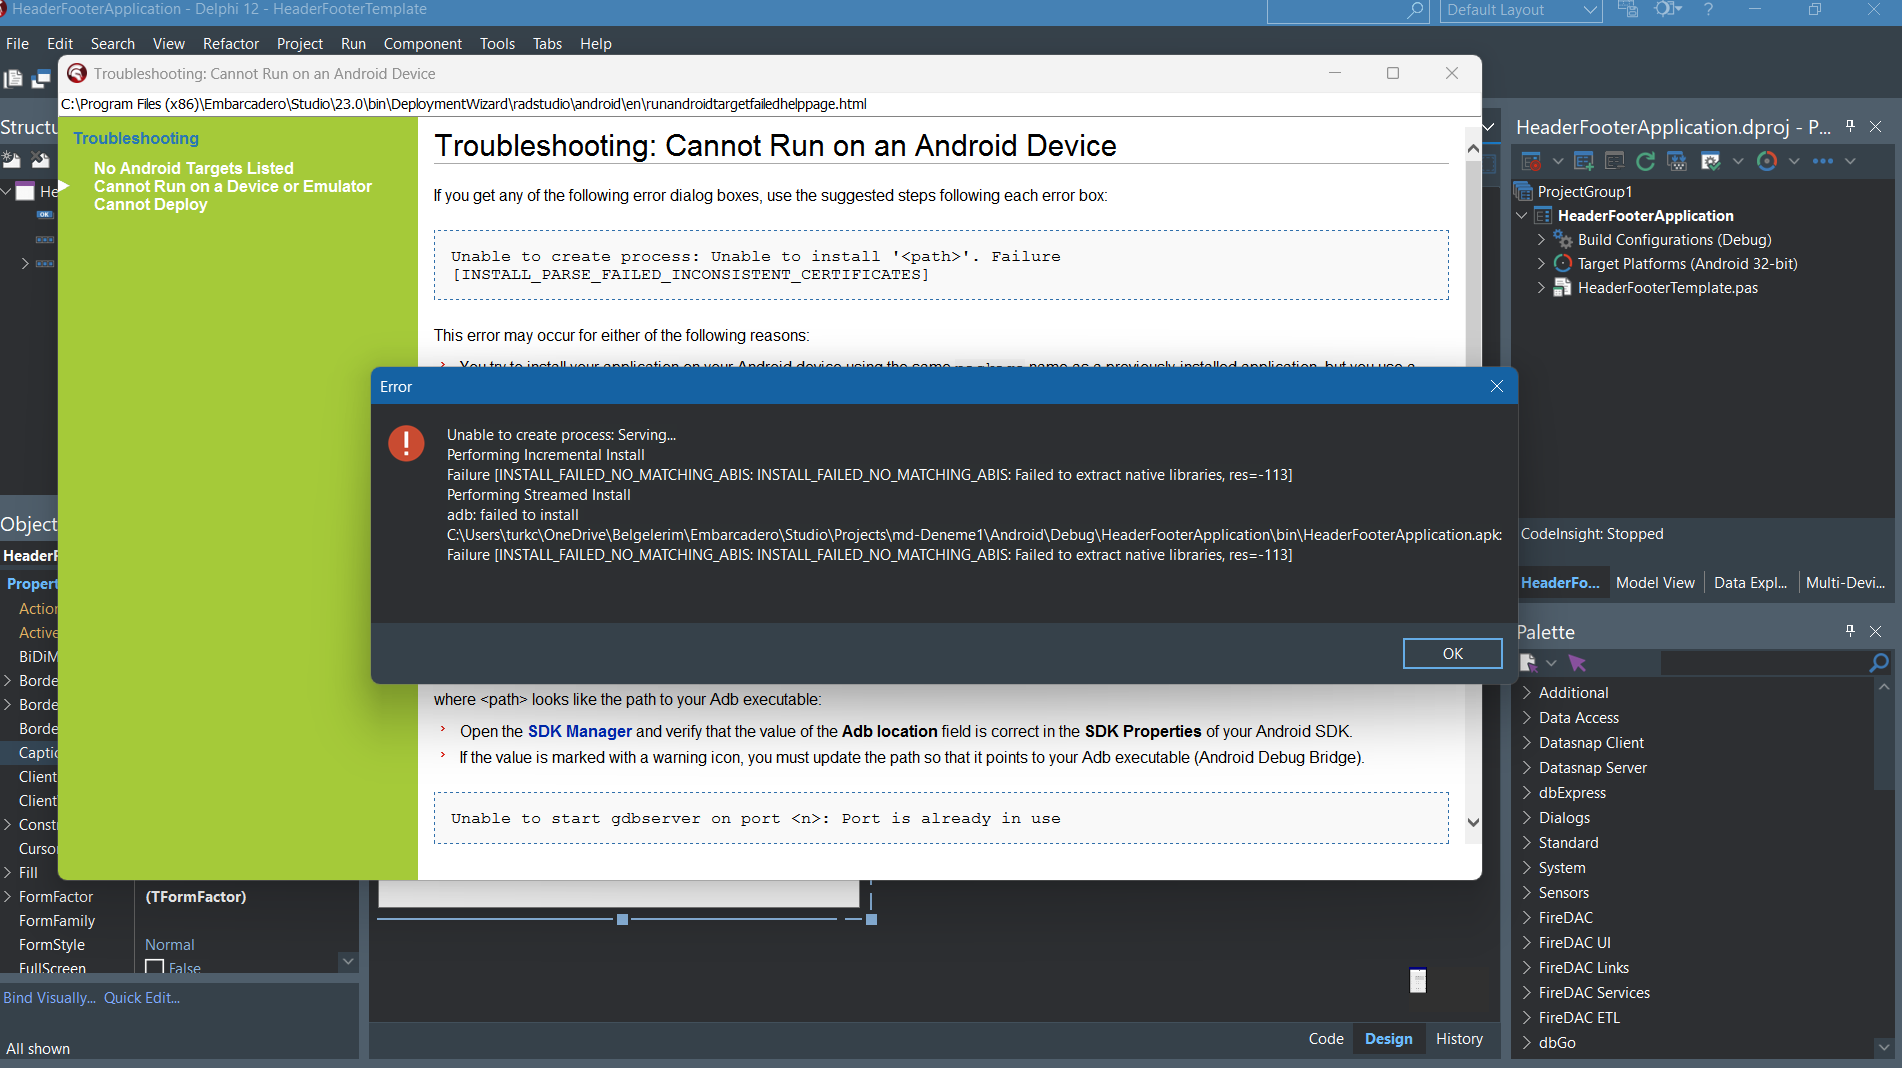The image size is (1902, 1068).
Task: Open the SDK Manager link
Action: click(x=580, y=731)
